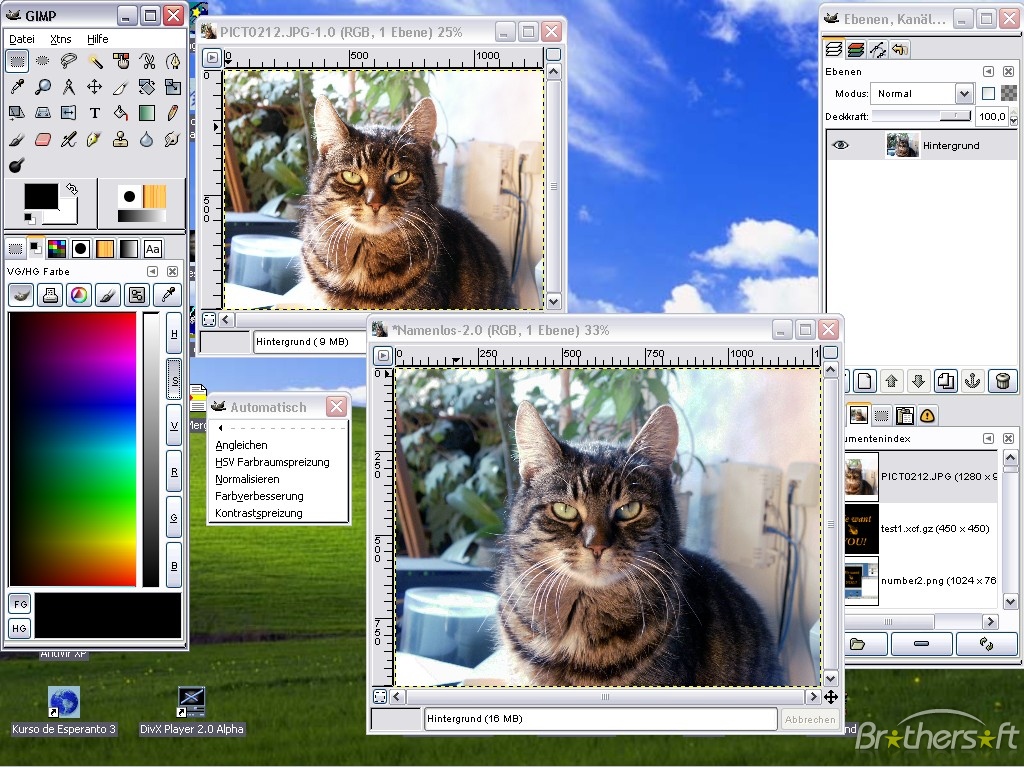Screen dimensions: 1024x768
Task: Select the Bucket Fill tool
Action: pyautogui.click(x=121, y=113)
